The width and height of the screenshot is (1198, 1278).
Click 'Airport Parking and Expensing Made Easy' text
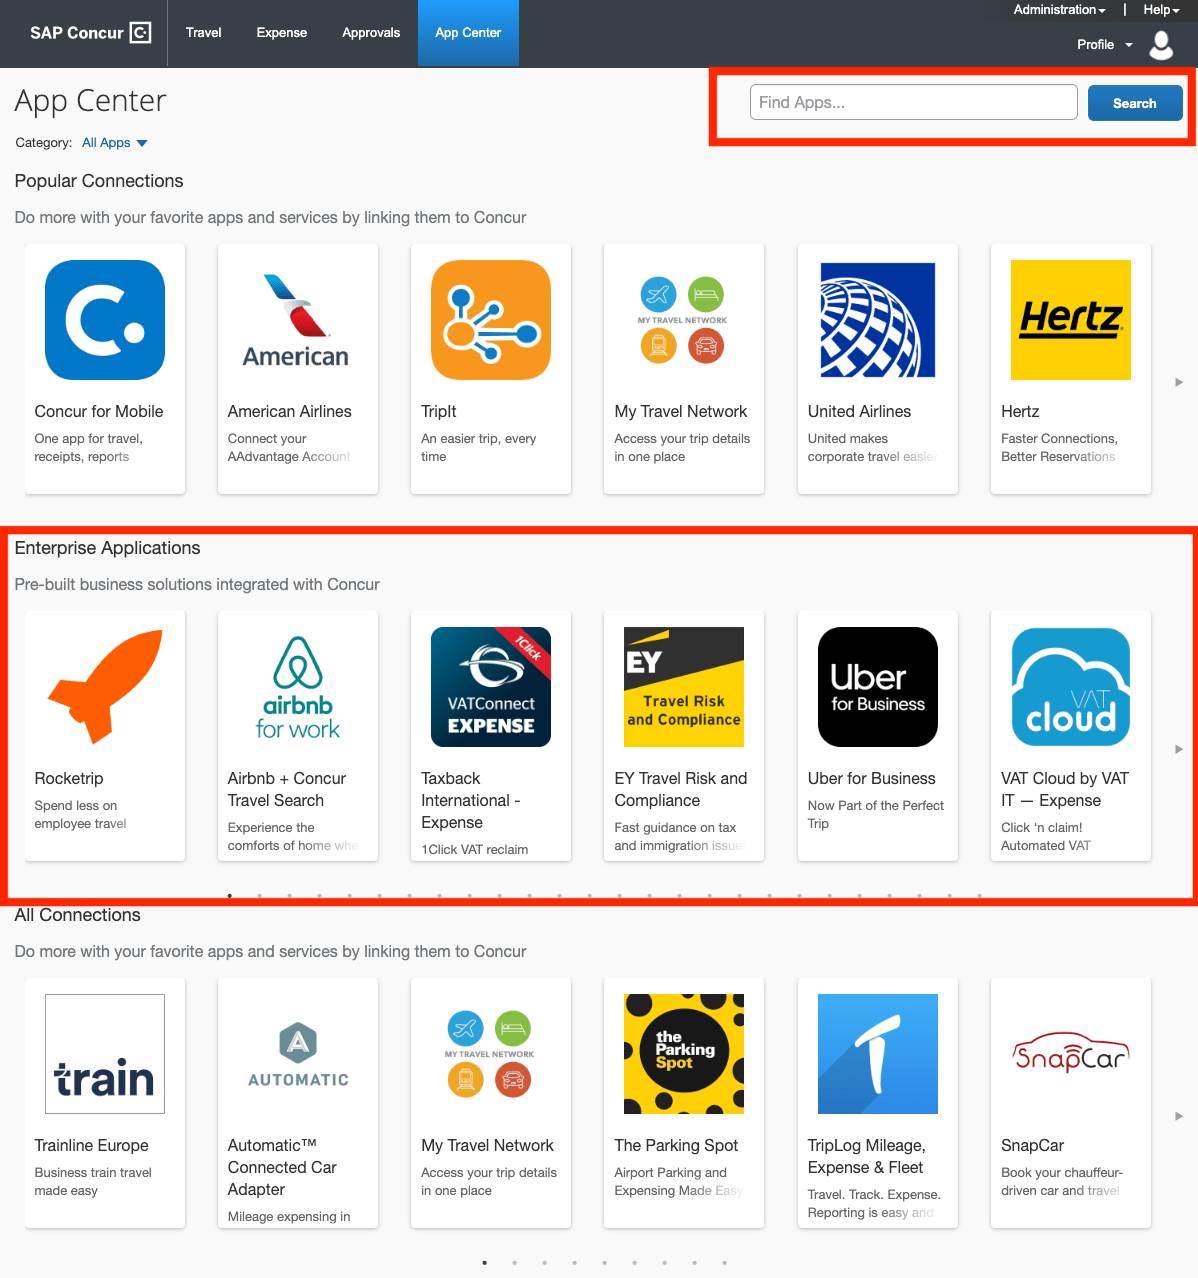click(678, 1182)
